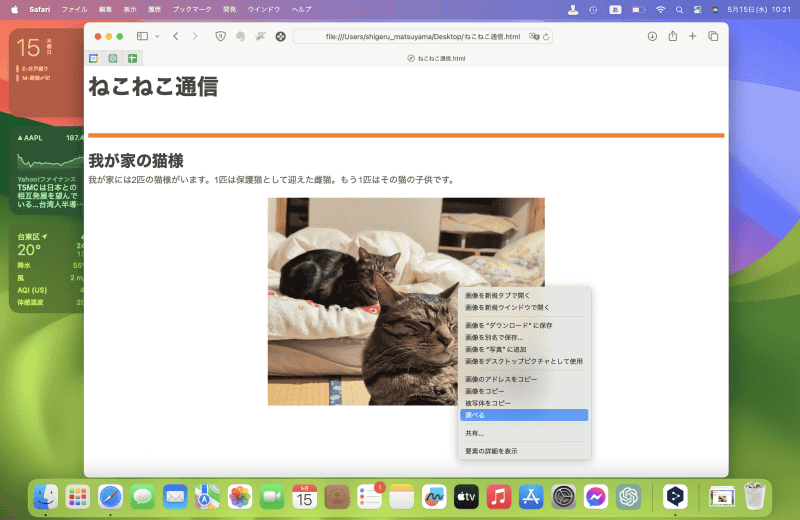This screenshot has height=520, width=800.
Task: Open App Store from the Dock
Action: coord(531,497)
